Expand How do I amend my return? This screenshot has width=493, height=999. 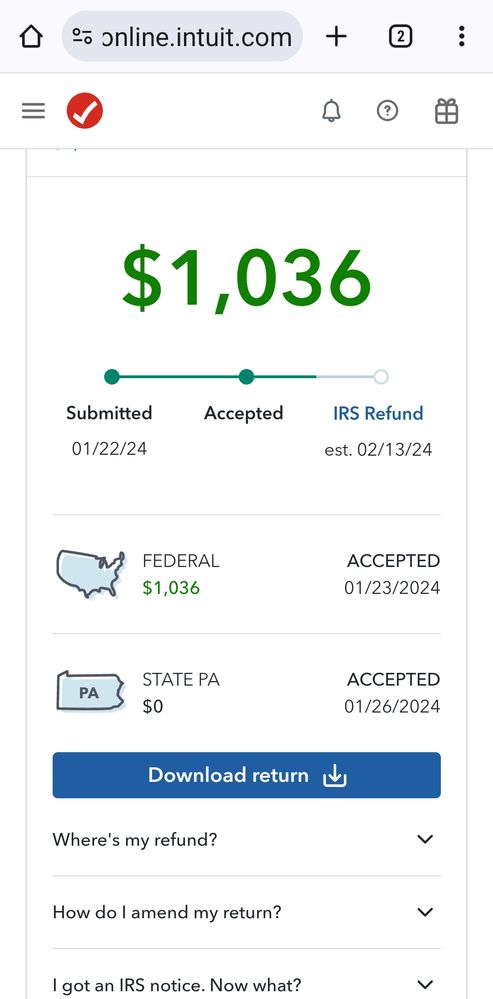coord(246,912)
